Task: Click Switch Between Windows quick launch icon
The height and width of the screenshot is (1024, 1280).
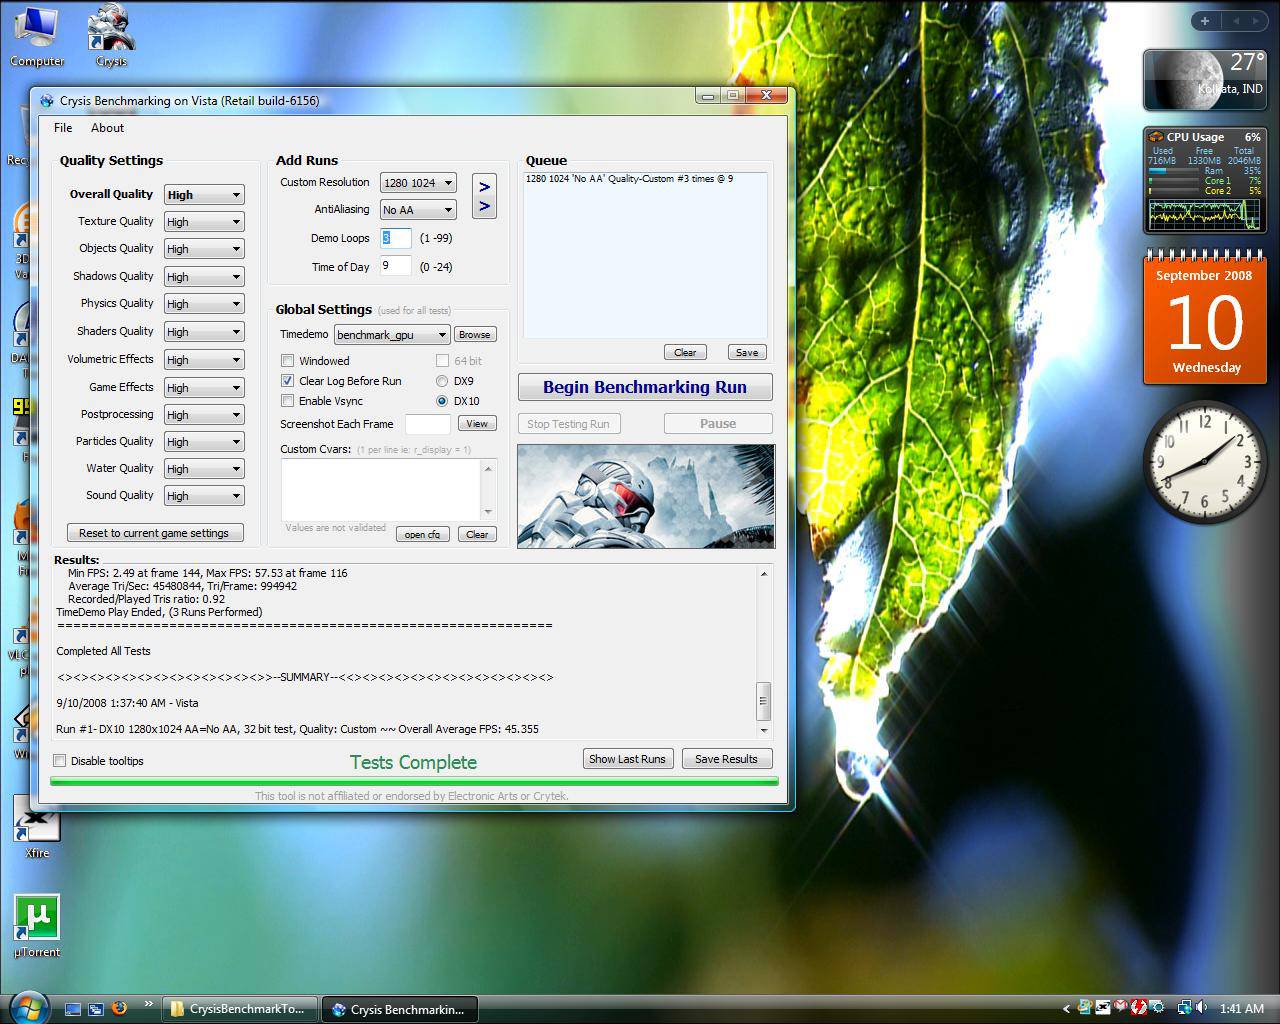Action: point(96,1009)
